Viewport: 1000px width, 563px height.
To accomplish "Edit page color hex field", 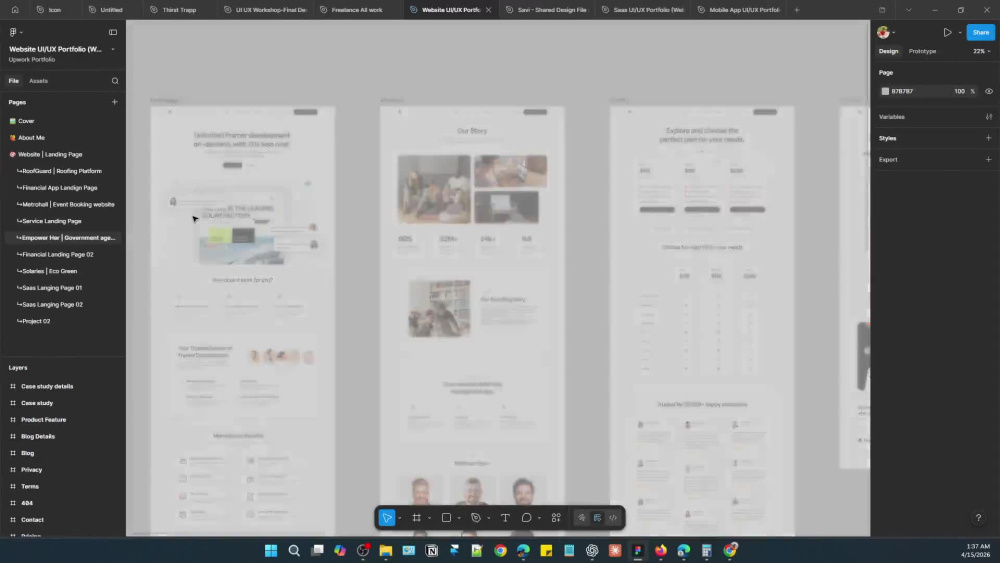I will [903, 91].
